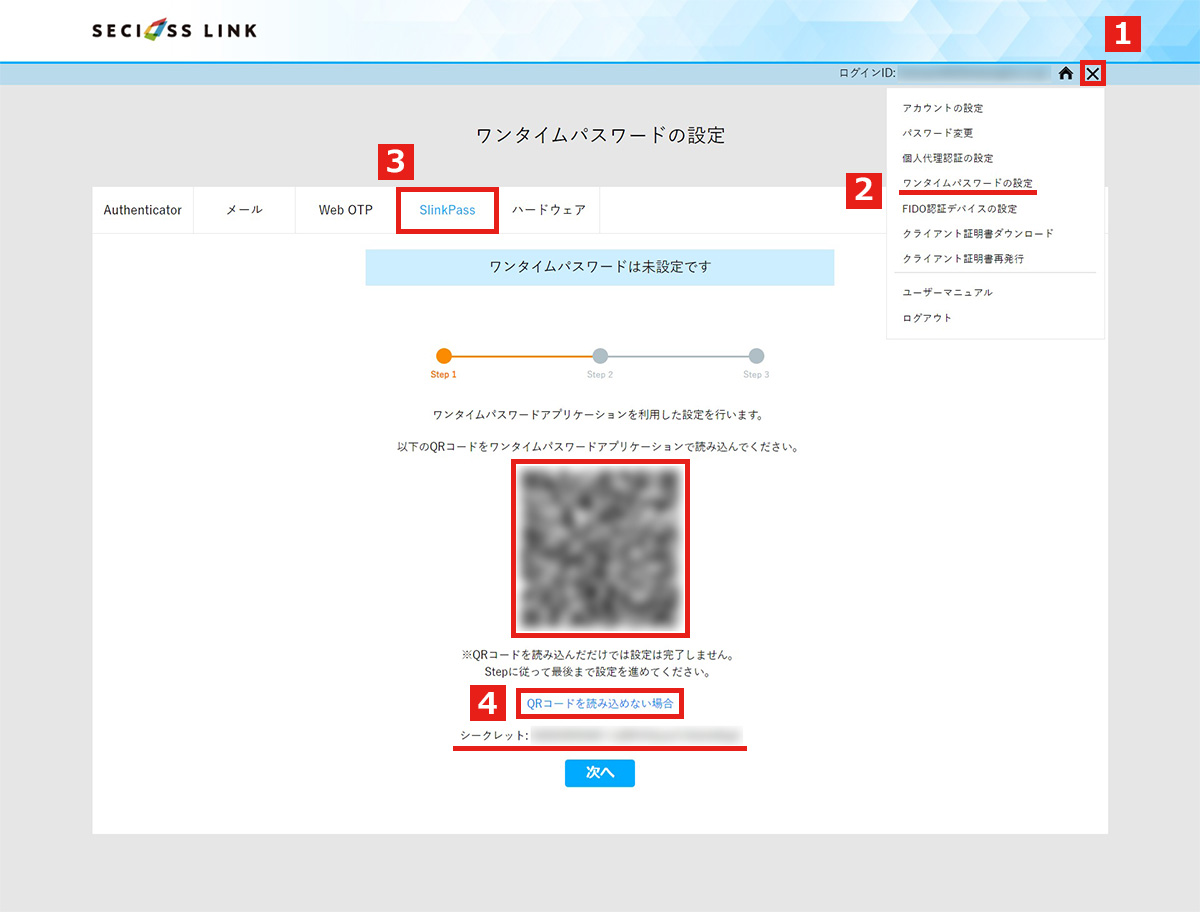Select クライアント証明書ダウンロード menu item
Screen dimensions: 1200x912
click(x=978, y=233)
